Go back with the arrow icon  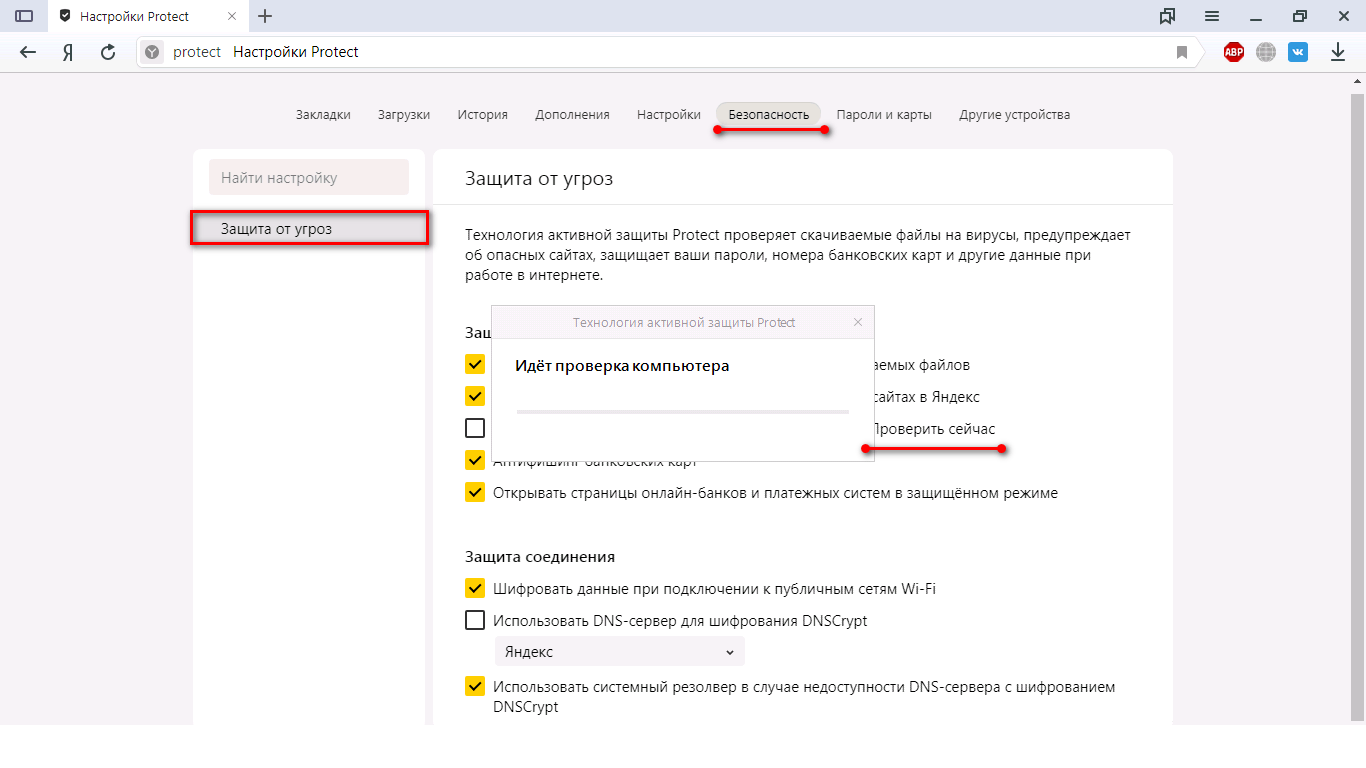click(28, 52)
